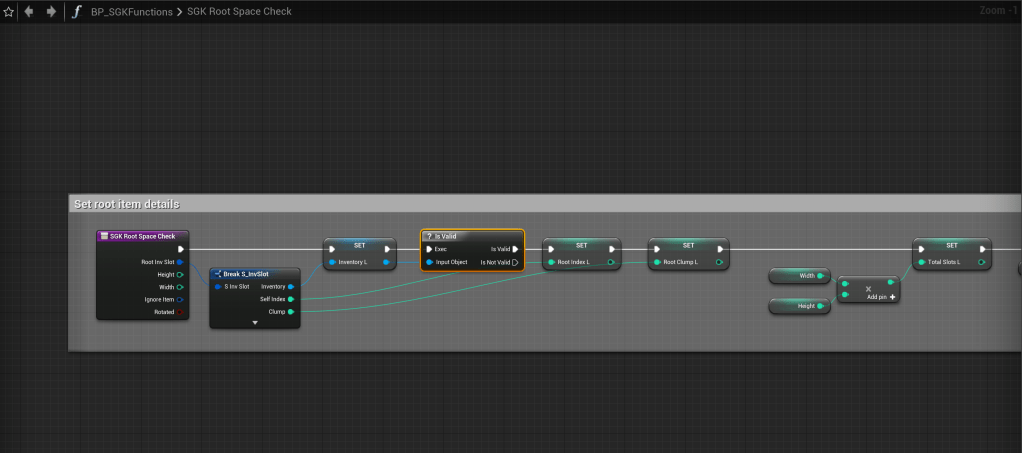Go forward with the right arrow
This screenshot has width=1022, height=453.
[x=51, y=12]
